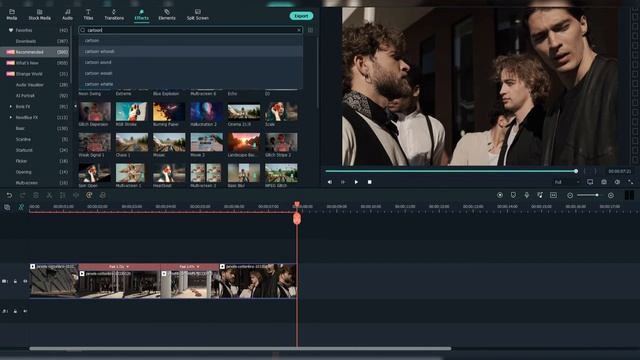Open the Starburst effects category
Screen dimensions: 640x360
[x=35, y=150]
